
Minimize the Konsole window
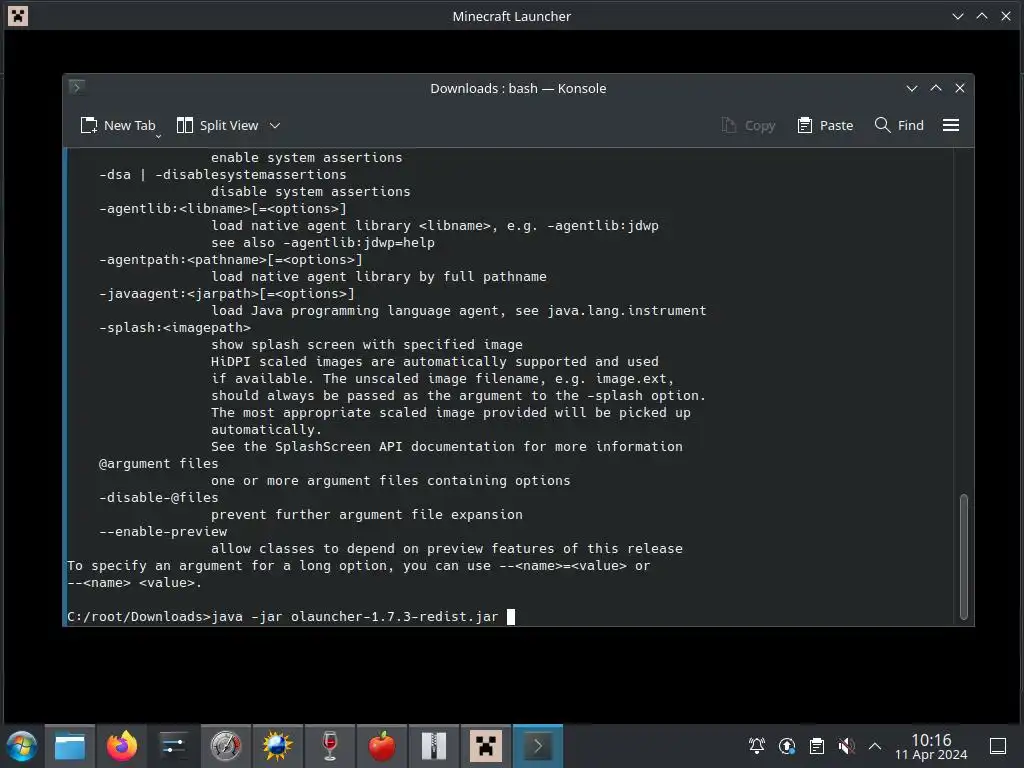coord(912,88)
